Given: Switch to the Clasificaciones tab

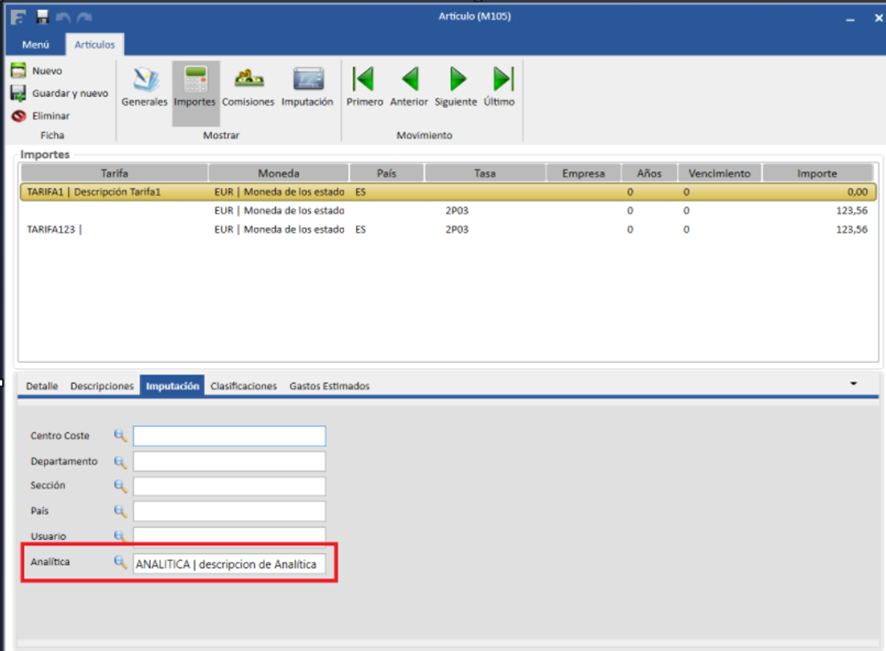Looking at the screenshot, I should coord(243,386).
